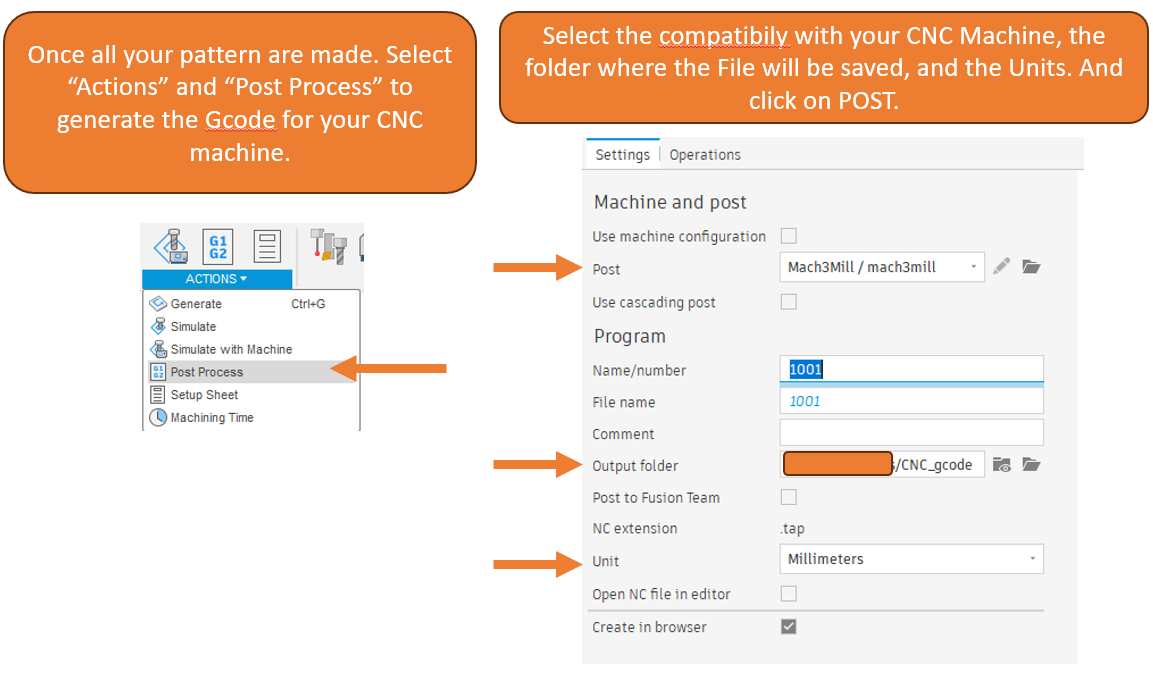Click the pencil icon to edit post

[x=1002, y=267]
